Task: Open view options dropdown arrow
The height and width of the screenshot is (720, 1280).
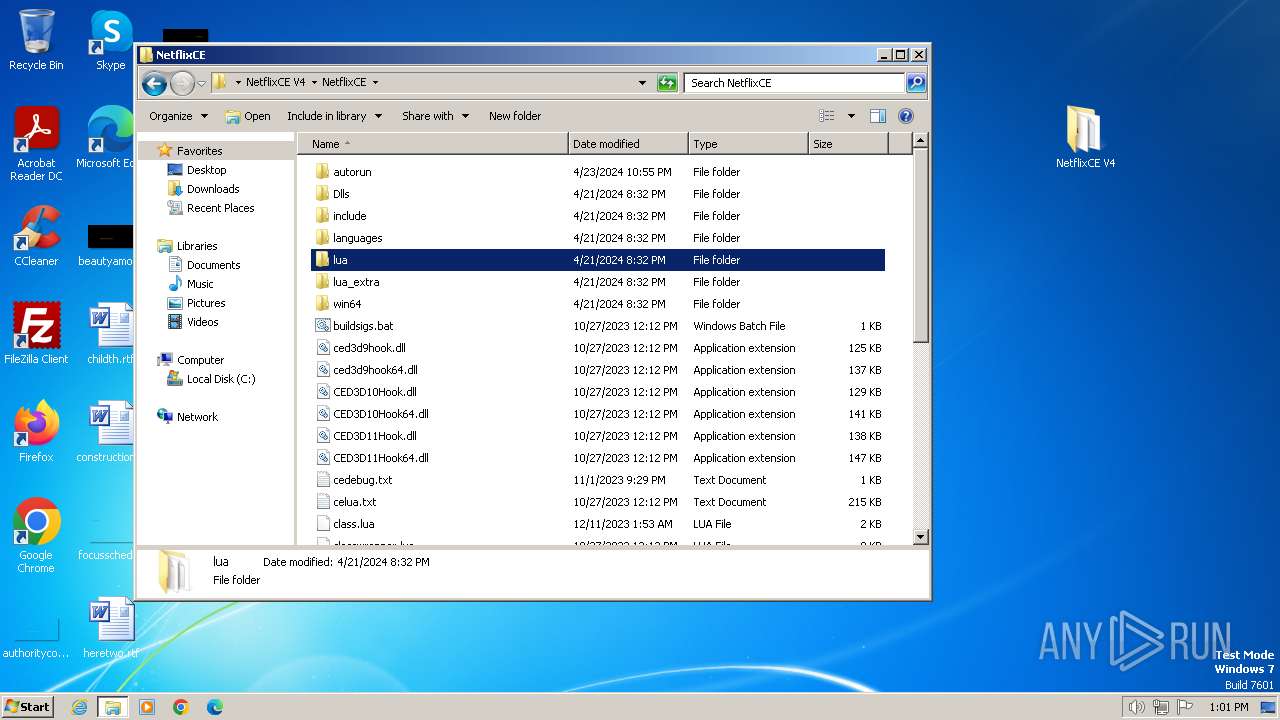Action: (x=851, y=116)
